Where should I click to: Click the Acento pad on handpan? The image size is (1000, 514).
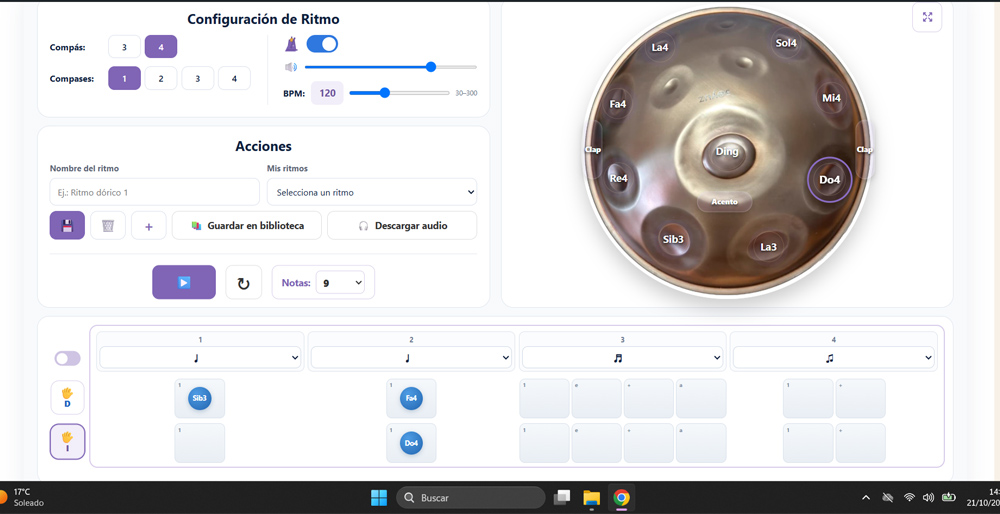click(724, 202)
